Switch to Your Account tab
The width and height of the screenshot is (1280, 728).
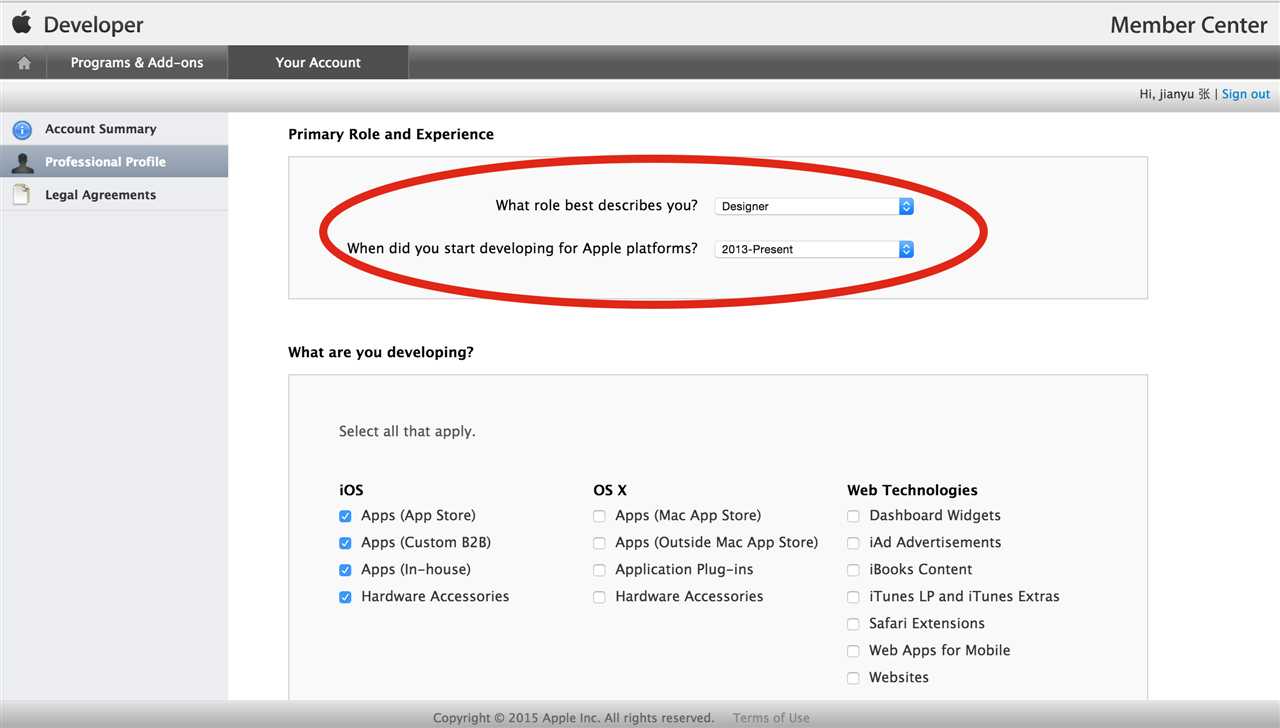[318, 63]
